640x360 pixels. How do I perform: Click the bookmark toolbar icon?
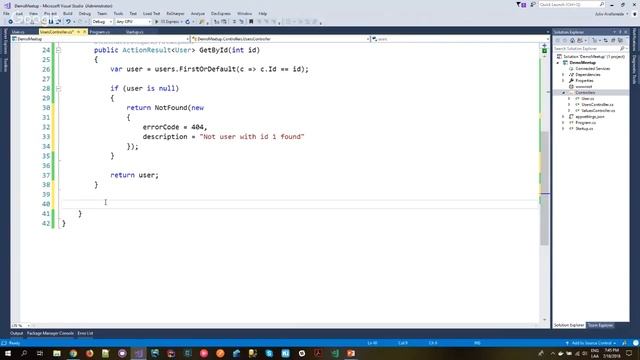(251, 22)
